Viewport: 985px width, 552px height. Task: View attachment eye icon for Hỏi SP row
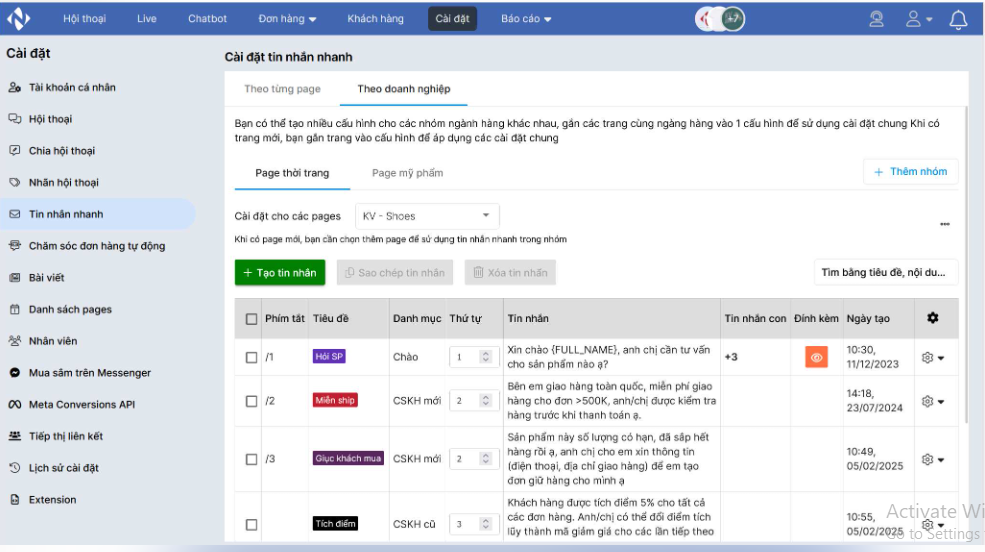[x=816, y=357]
